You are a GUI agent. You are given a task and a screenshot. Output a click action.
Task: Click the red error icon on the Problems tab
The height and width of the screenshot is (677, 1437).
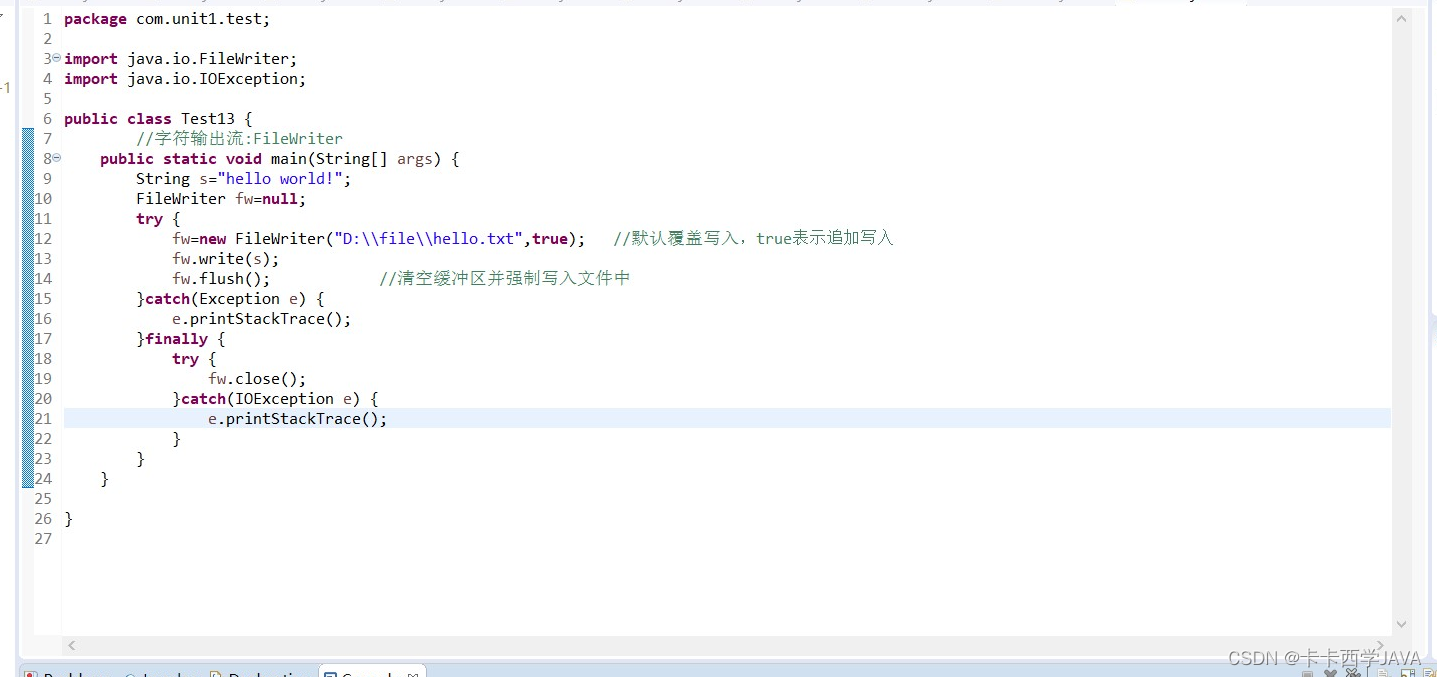pos(31,673)
